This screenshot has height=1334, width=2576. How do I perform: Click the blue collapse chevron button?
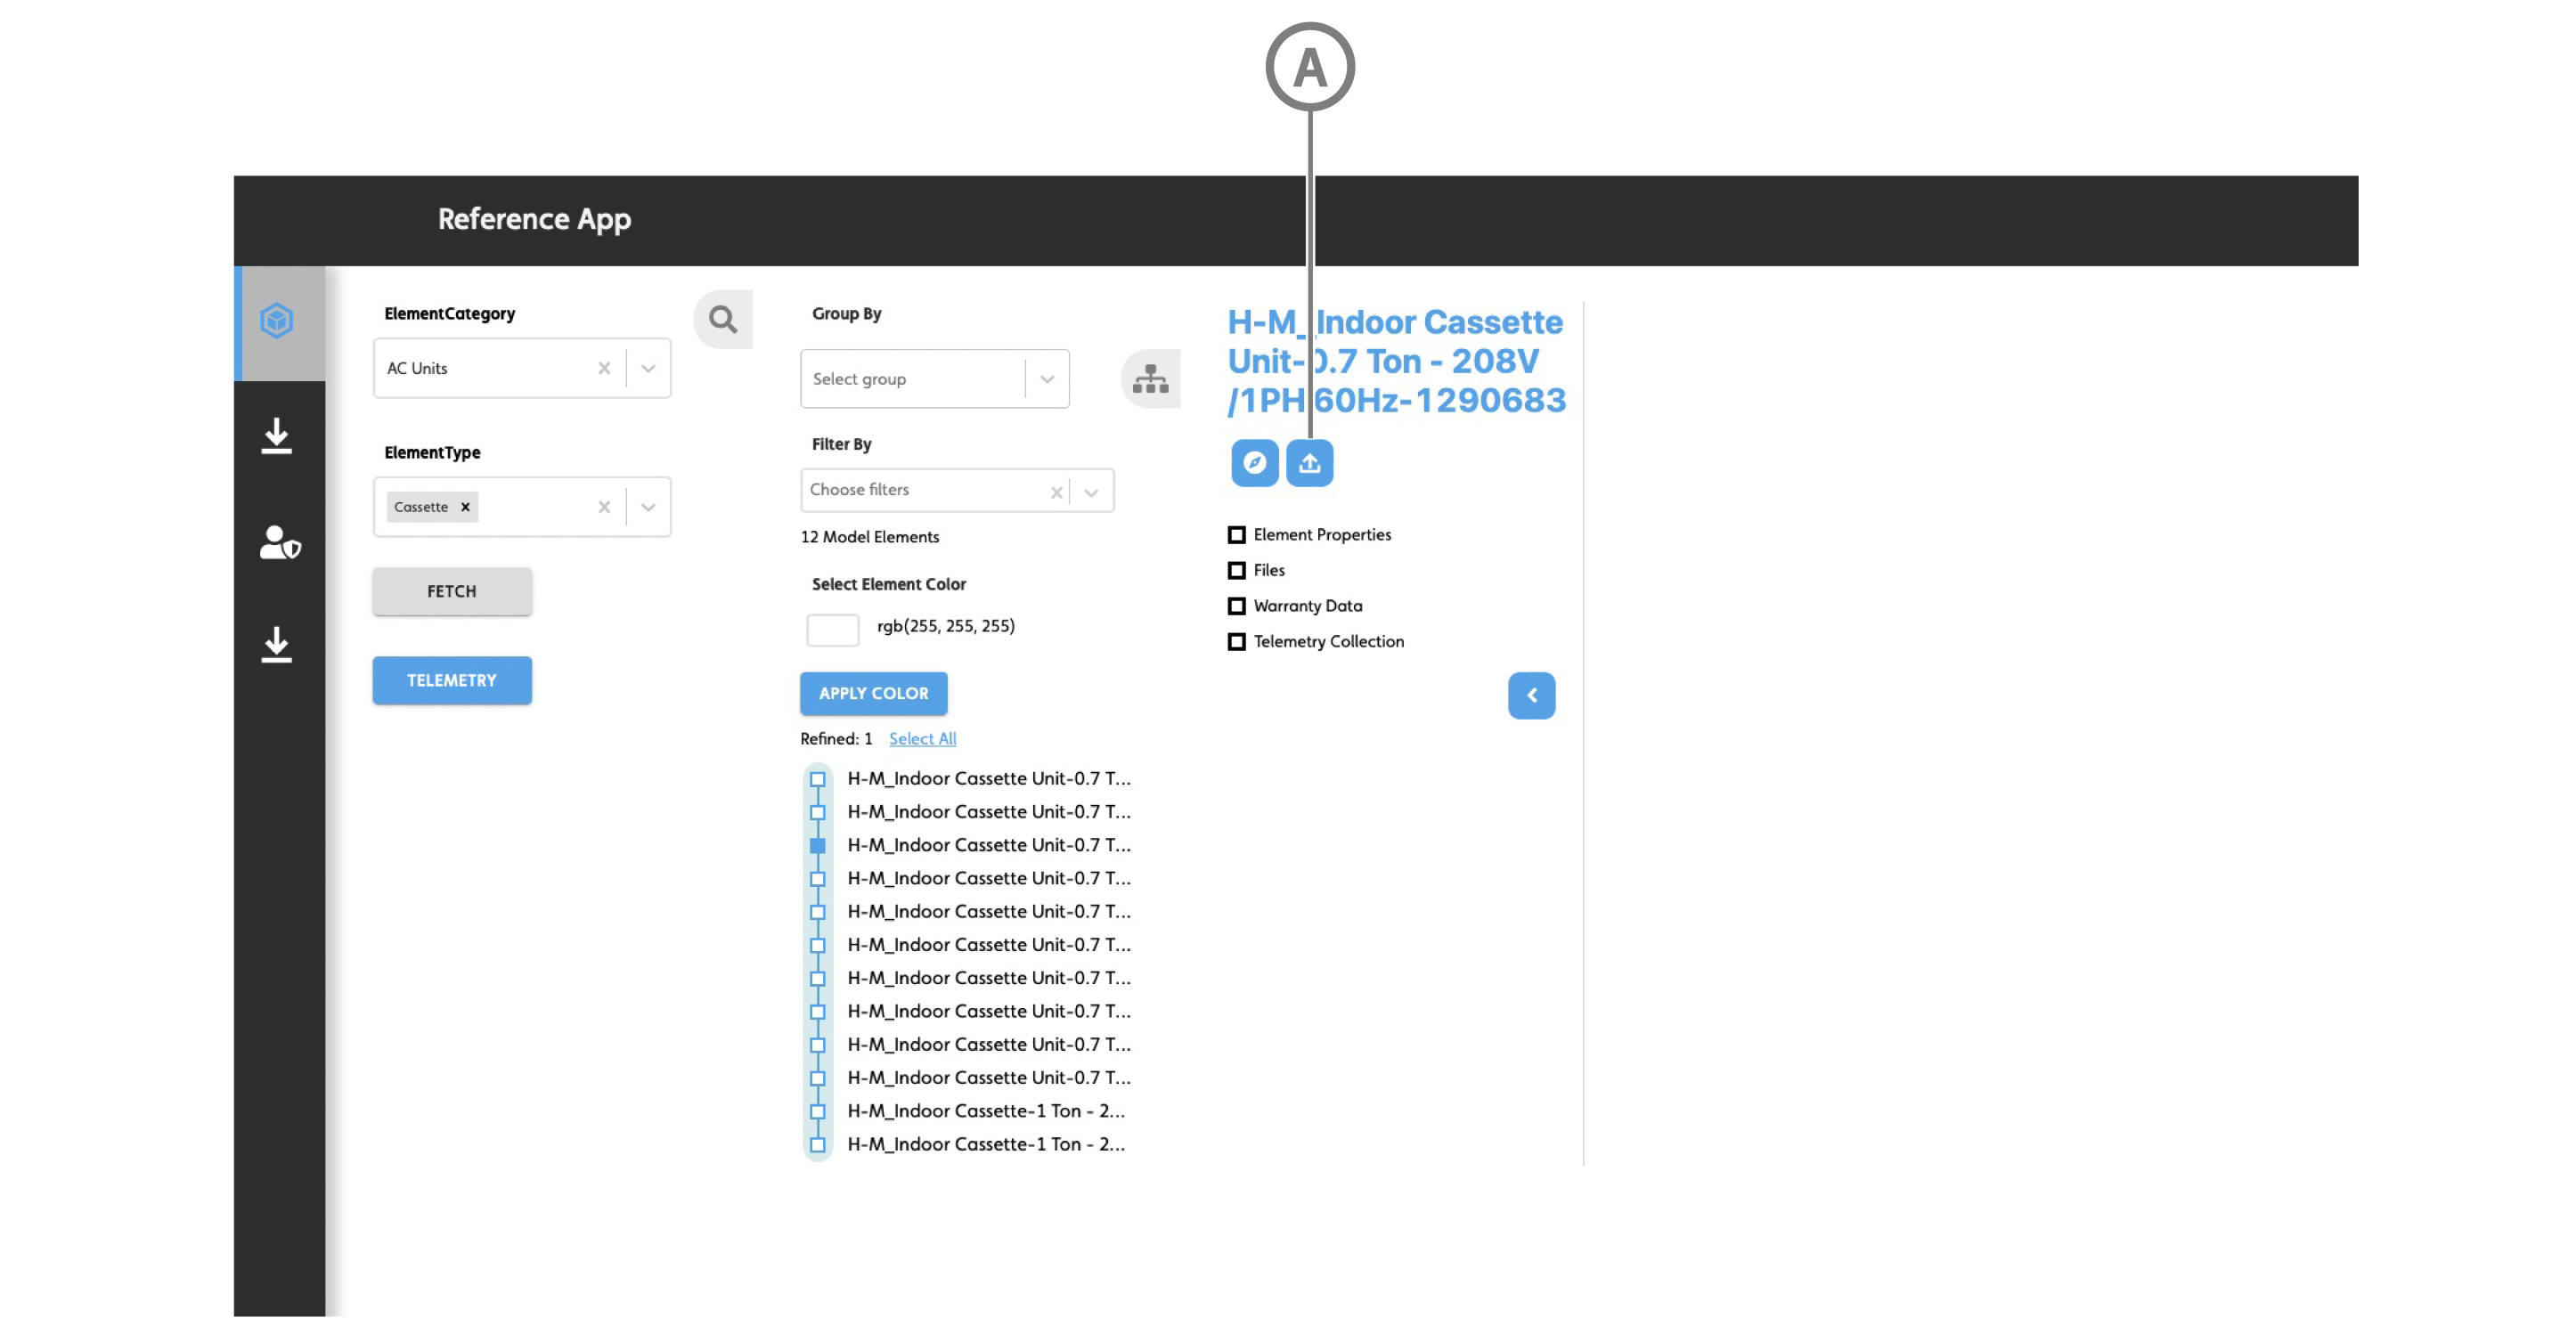click(1531, 696)
